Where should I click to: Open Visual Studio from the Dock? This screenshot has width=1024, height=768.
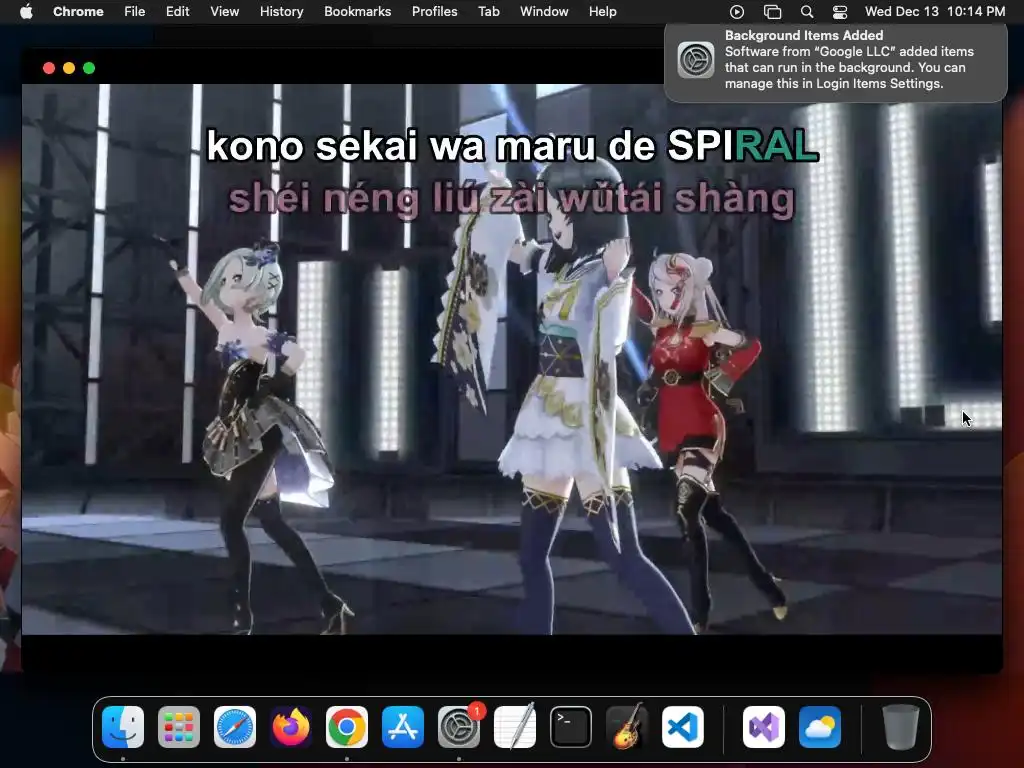[763, 727]
